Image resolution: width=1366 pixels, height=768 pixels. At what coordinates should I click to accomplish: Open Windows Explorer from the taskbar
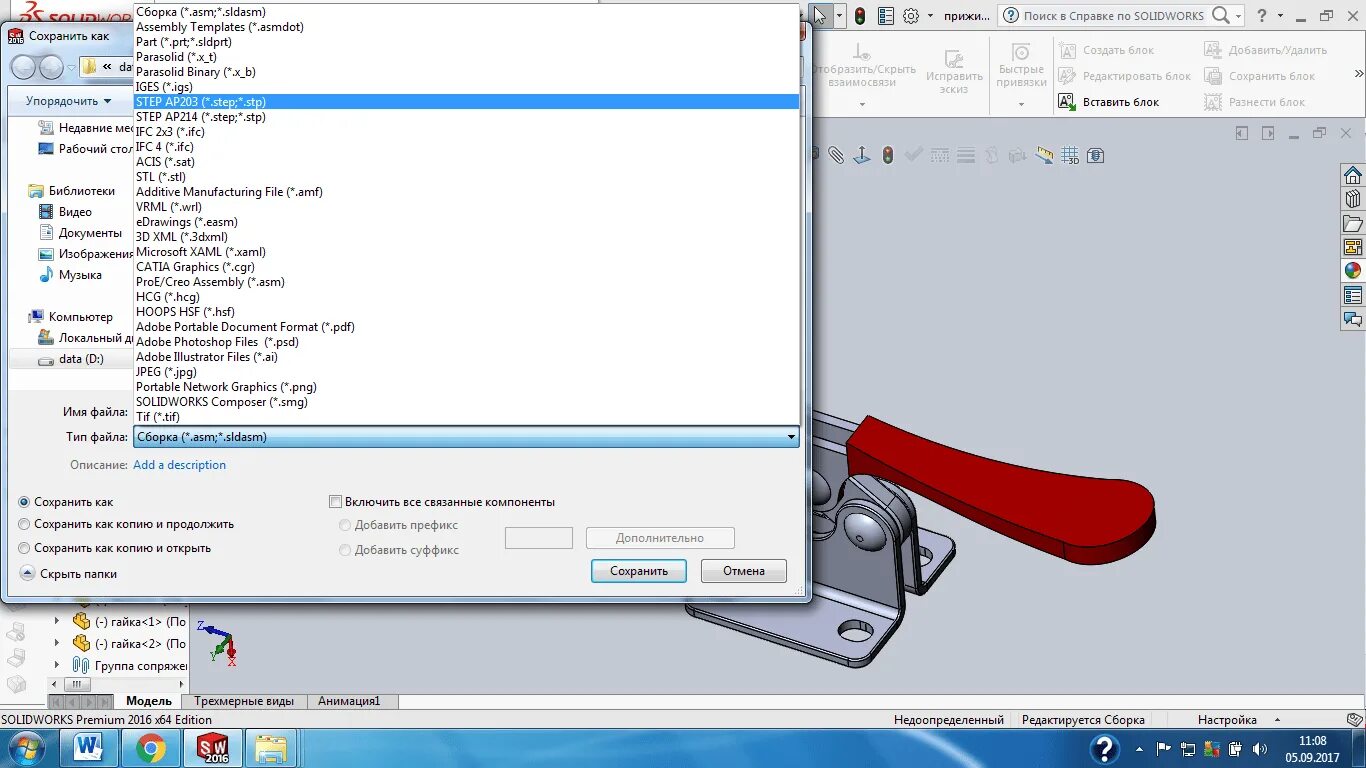point(271,748)
